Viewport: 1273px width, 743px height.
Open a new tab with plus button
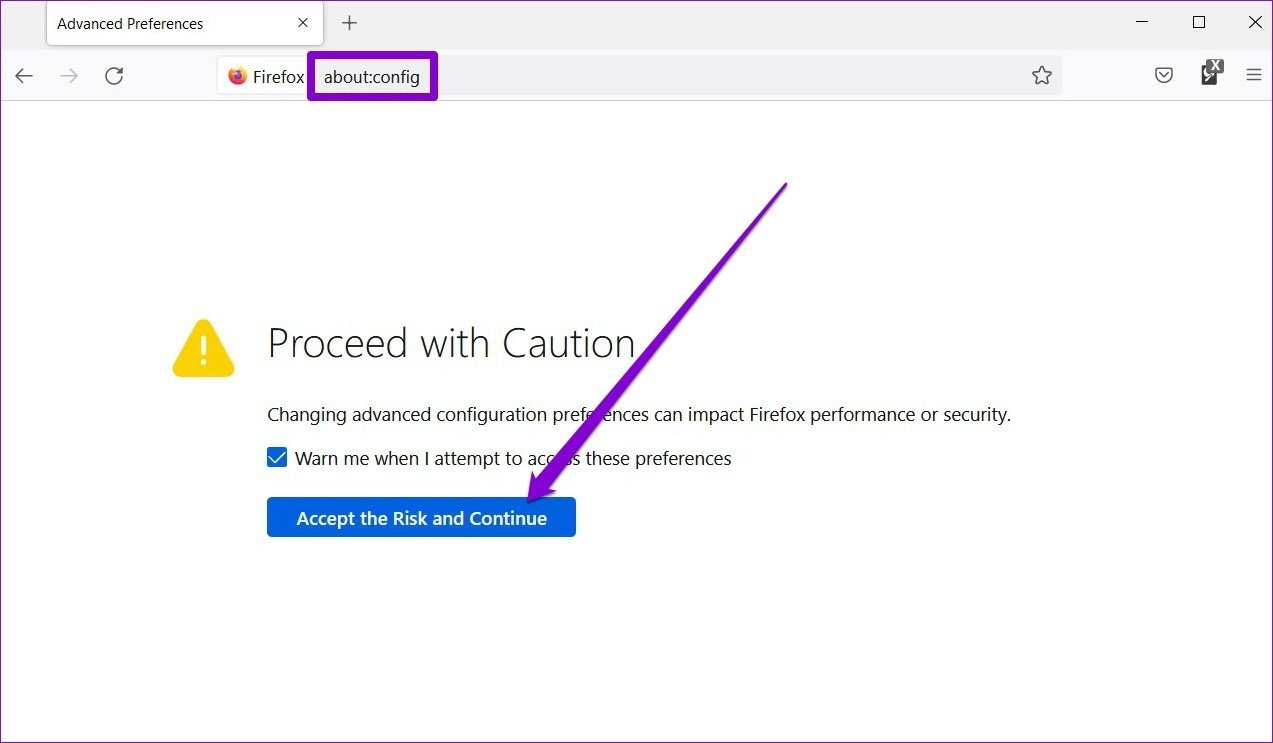349,23
